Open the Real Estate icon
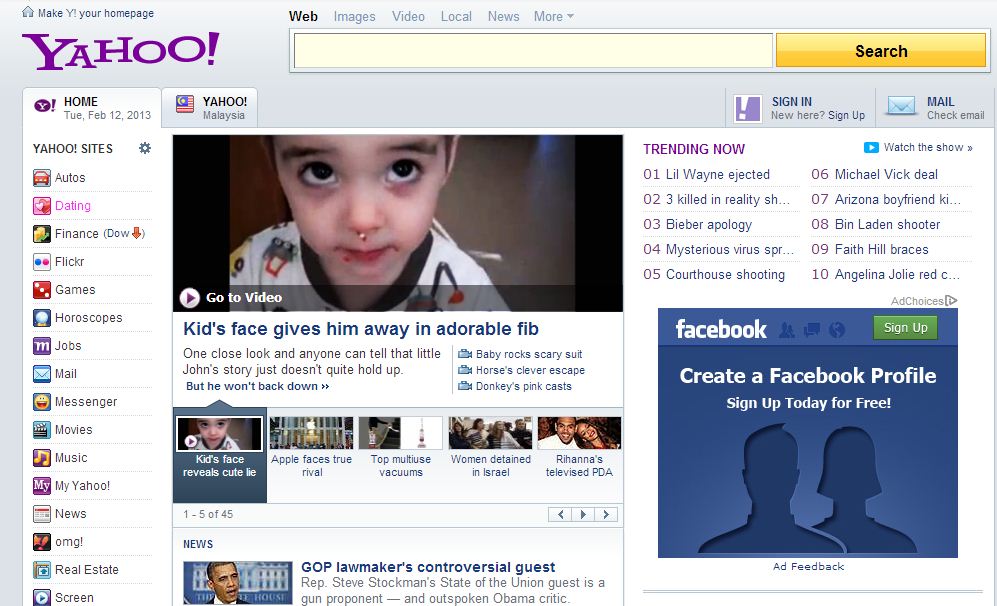The width and height of the screenshot is (997, 606). [x=42, y=570]
